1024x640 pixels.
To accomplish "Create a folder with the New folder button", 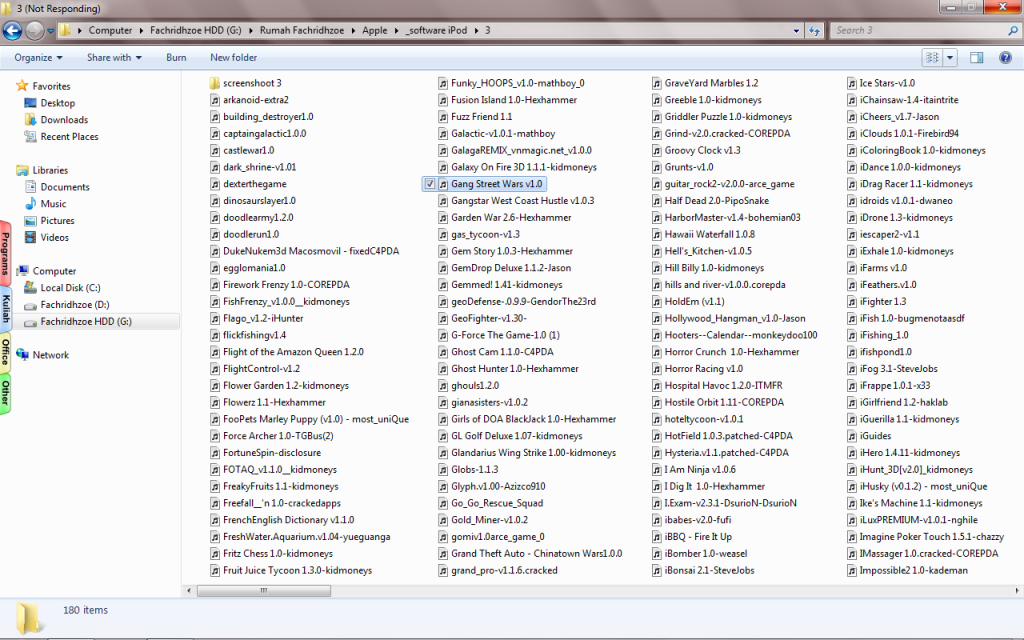I will coord(233,57).
